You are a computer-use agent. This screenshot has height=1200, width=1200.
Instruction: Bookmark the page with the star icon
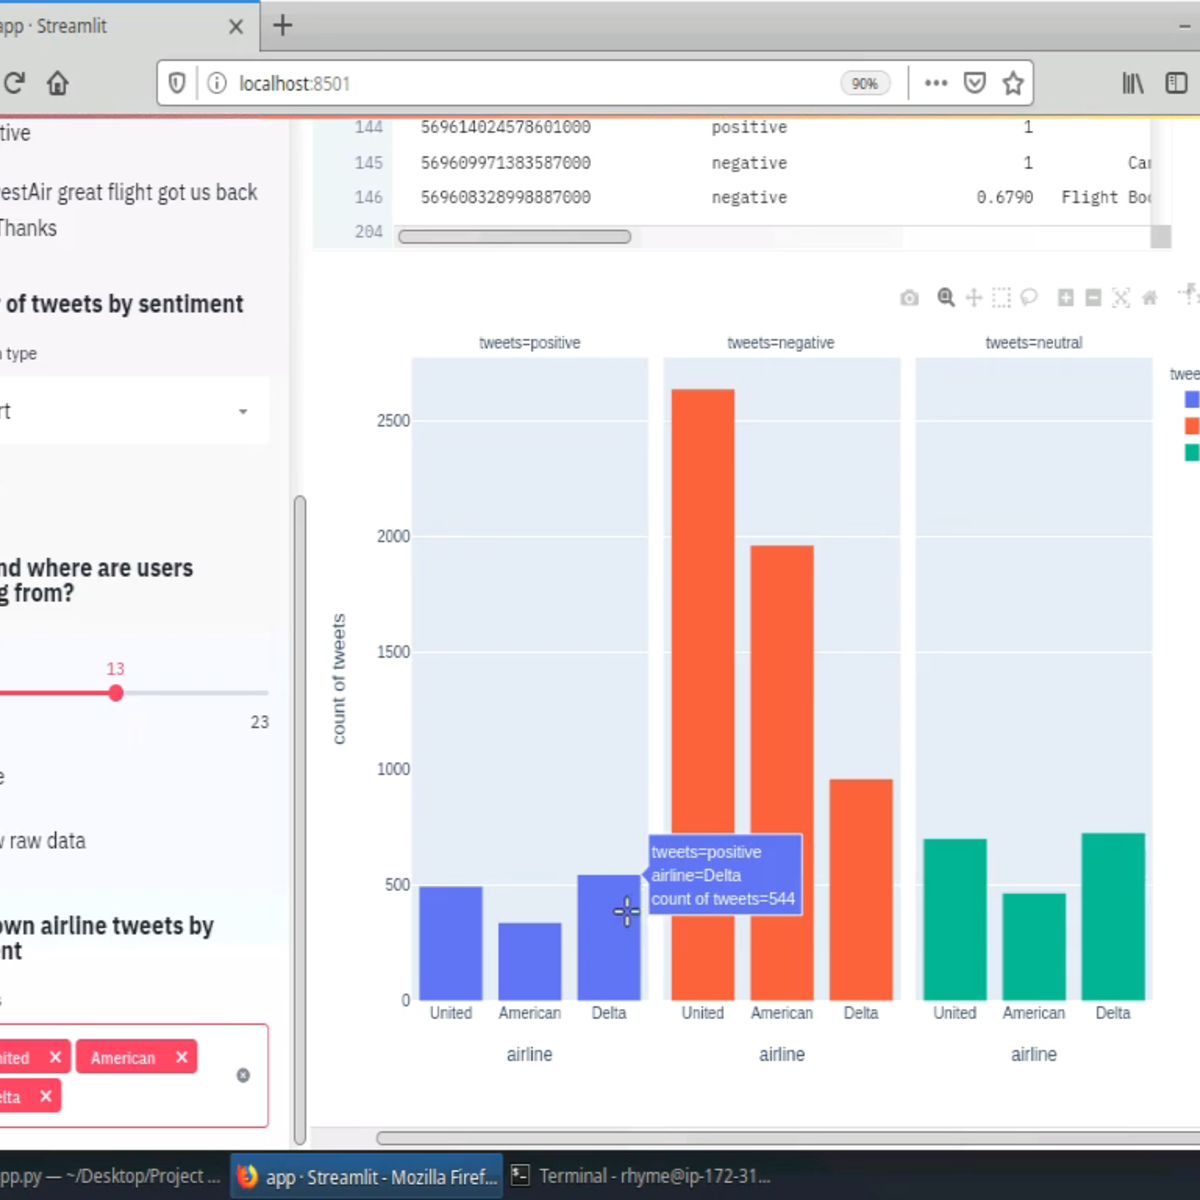[1013, 83]
